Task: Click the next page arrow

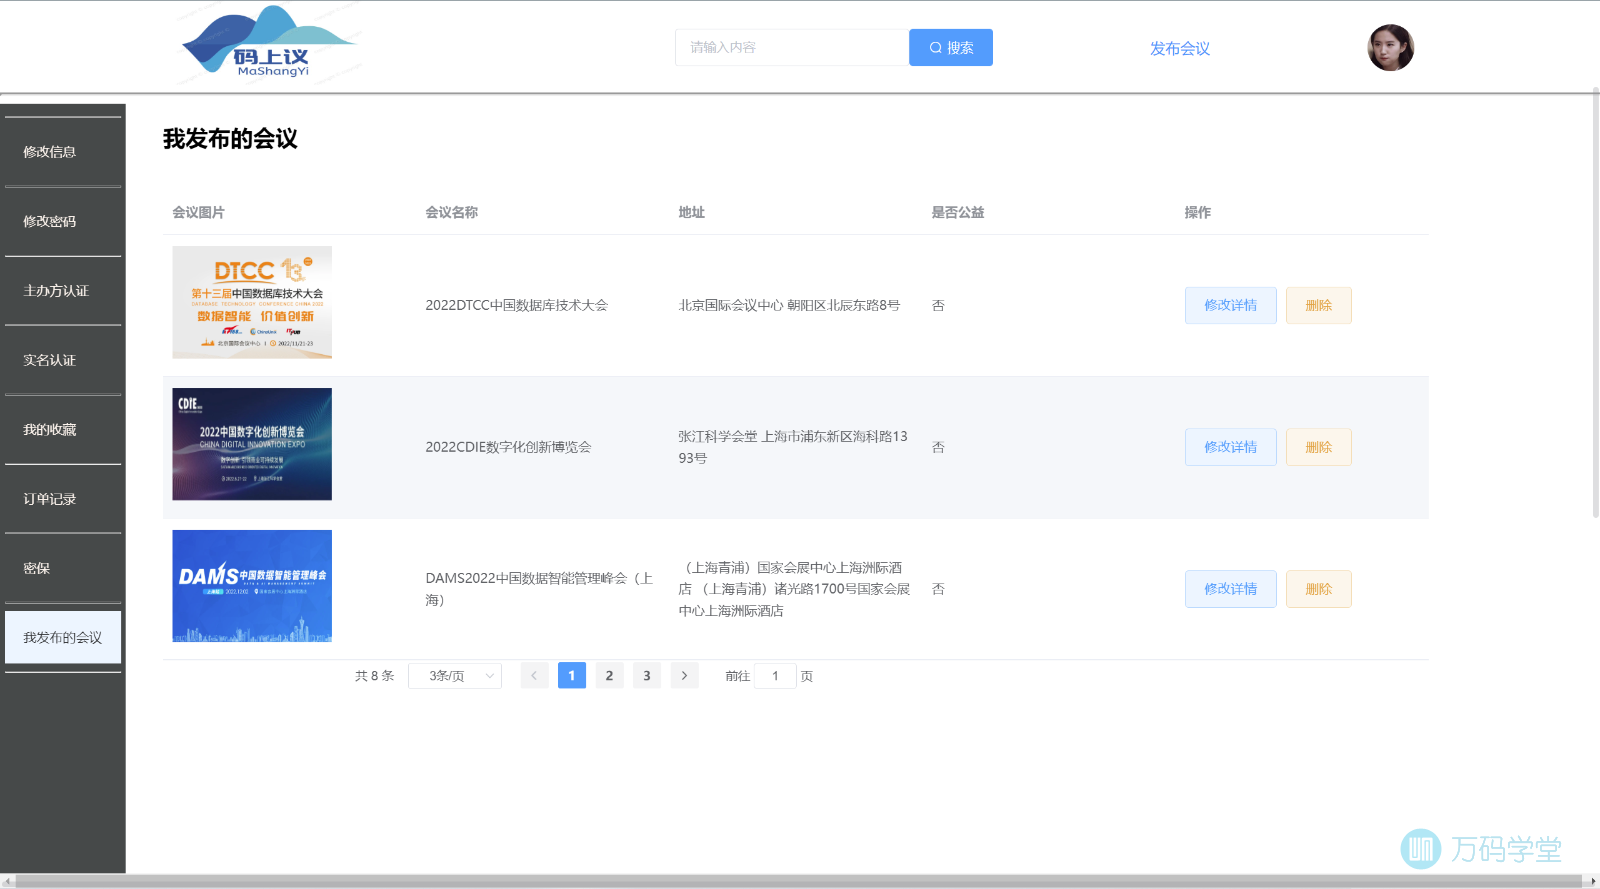Action: 684,676
